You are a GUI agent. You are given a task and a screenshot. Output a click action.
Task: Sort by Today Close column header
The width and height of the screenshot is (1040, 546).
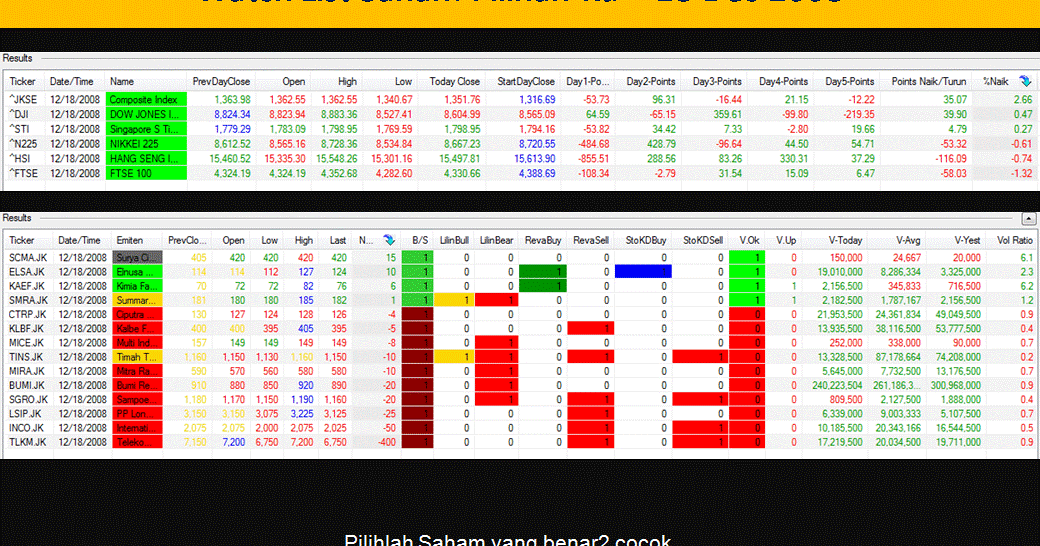(x=454, y=82)
